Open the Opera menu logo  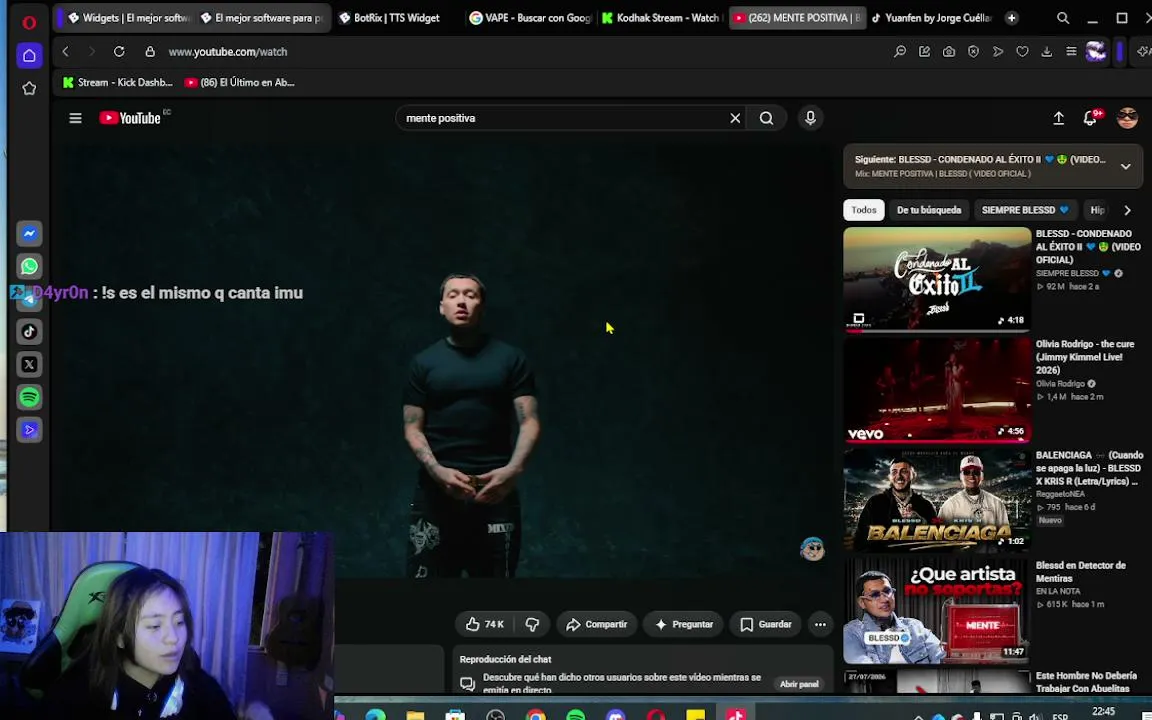(x=29, y=22)
